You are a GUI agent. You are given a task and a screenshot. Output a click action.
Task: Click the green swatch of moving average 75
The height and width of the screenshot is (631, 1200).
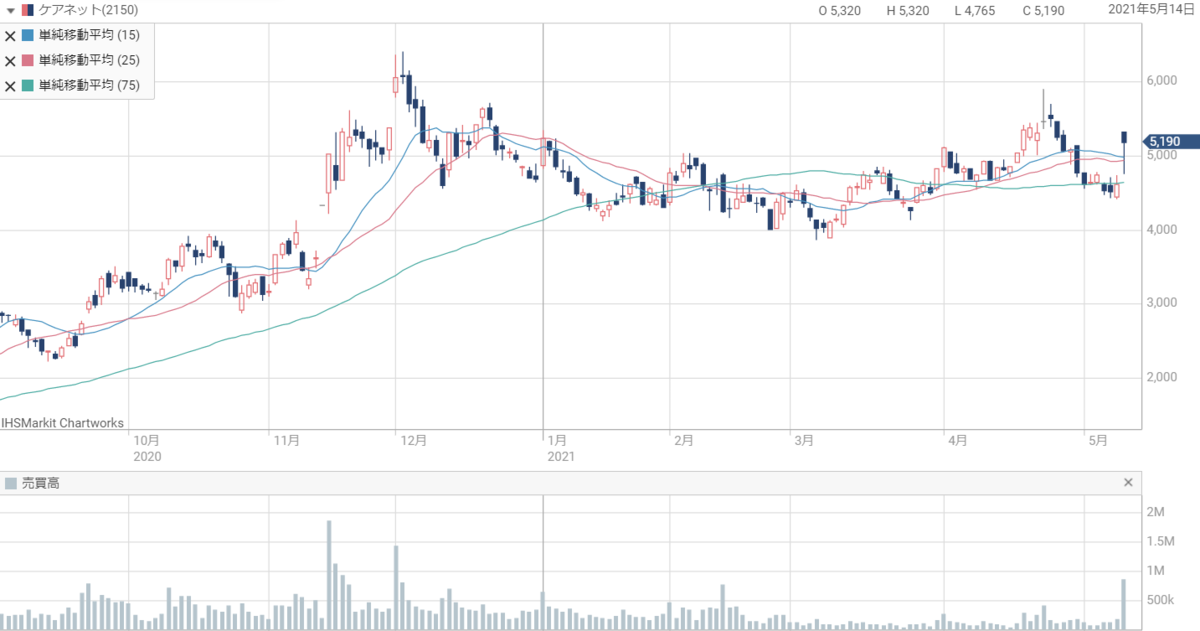pos(28,85)
